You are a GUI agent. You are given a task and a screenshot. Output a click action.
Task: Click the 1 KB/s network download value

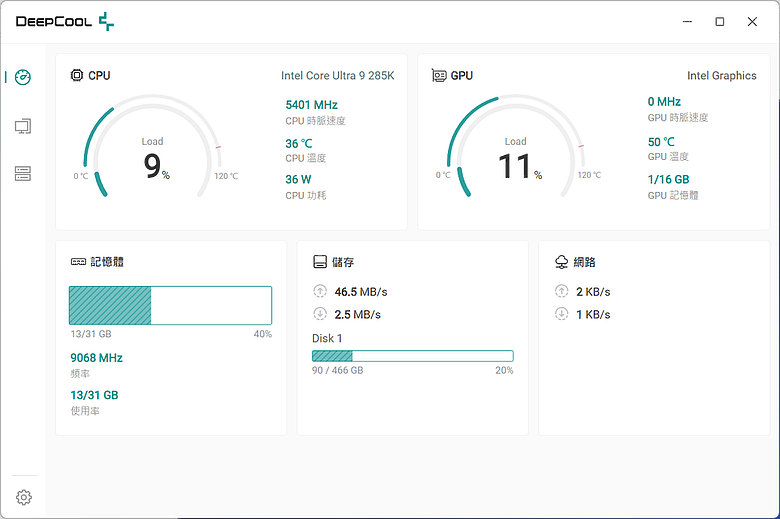coord(593,314)
